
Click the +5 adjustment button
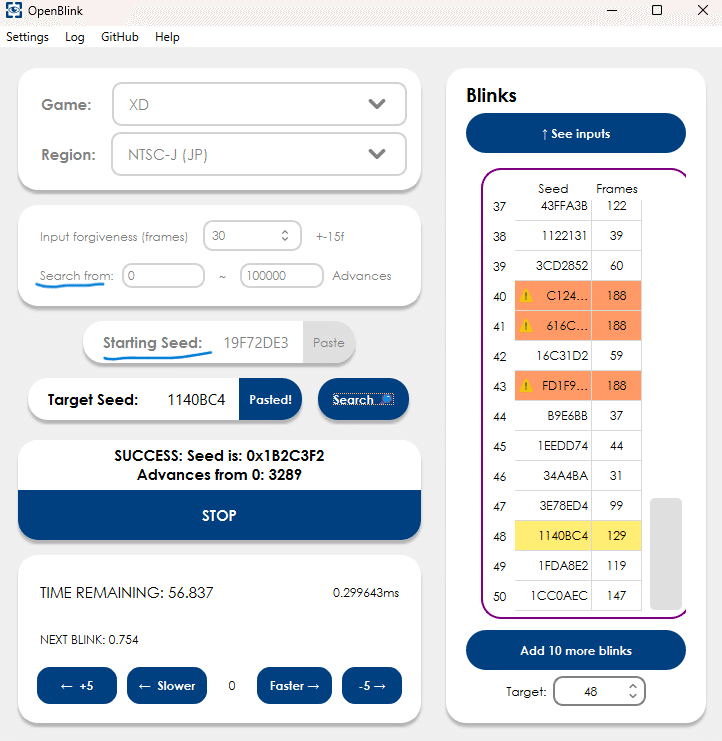77,686
